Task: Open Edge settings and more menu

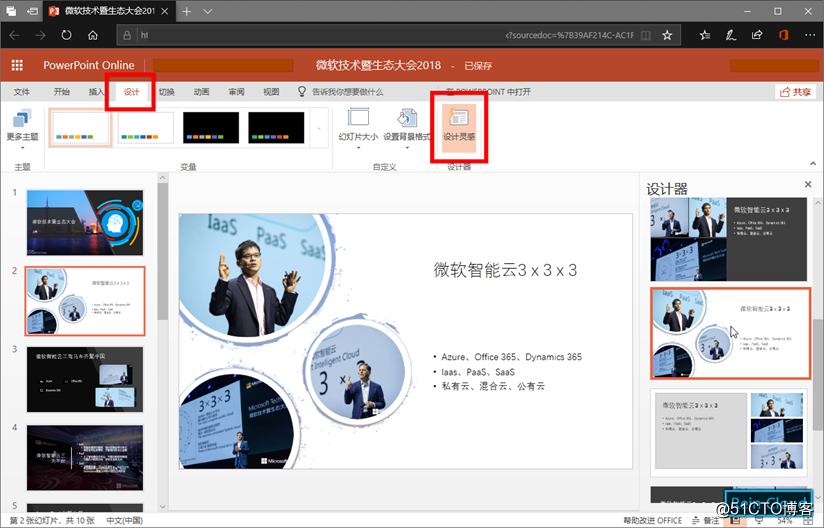Action: (810, 35)
